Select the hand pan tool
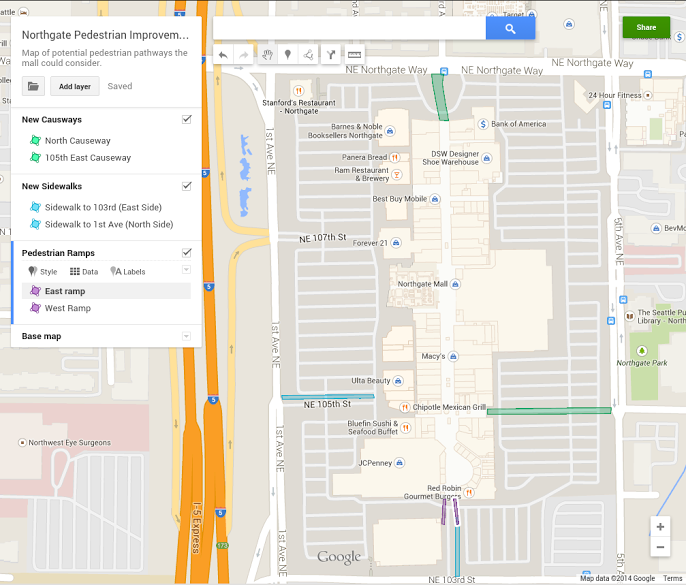This screenshot has height=585, width=686. [x=267, y=55]
